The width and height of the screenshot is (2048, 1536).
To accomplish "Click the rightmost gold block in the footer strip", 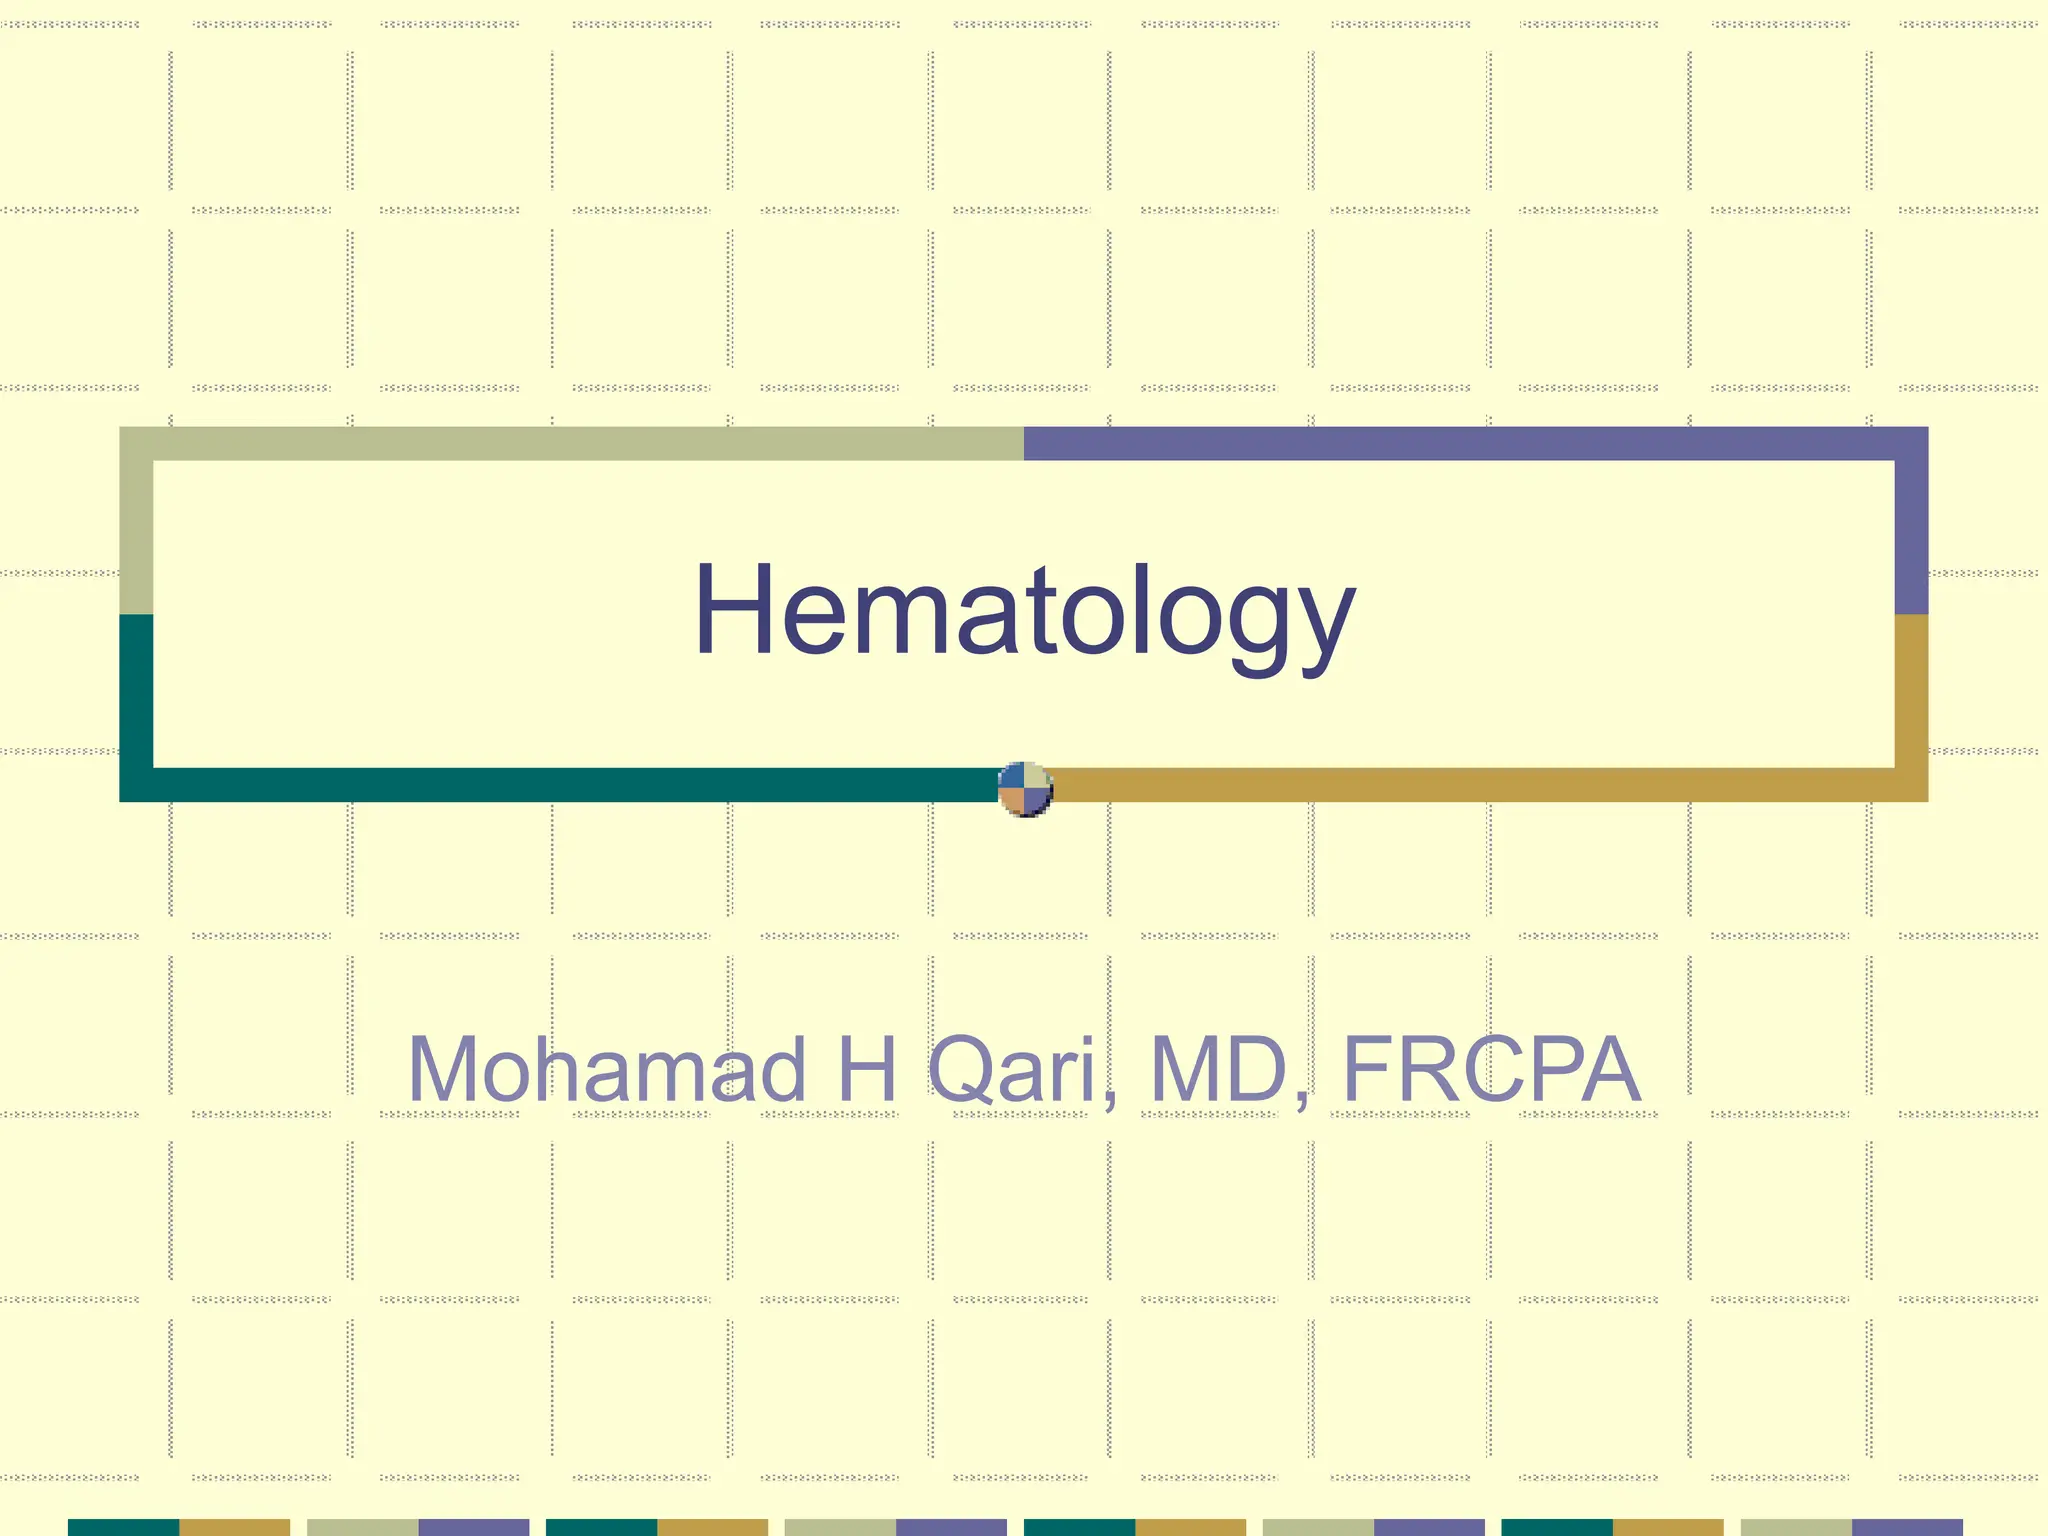I will click(x=1668, y=1527).
